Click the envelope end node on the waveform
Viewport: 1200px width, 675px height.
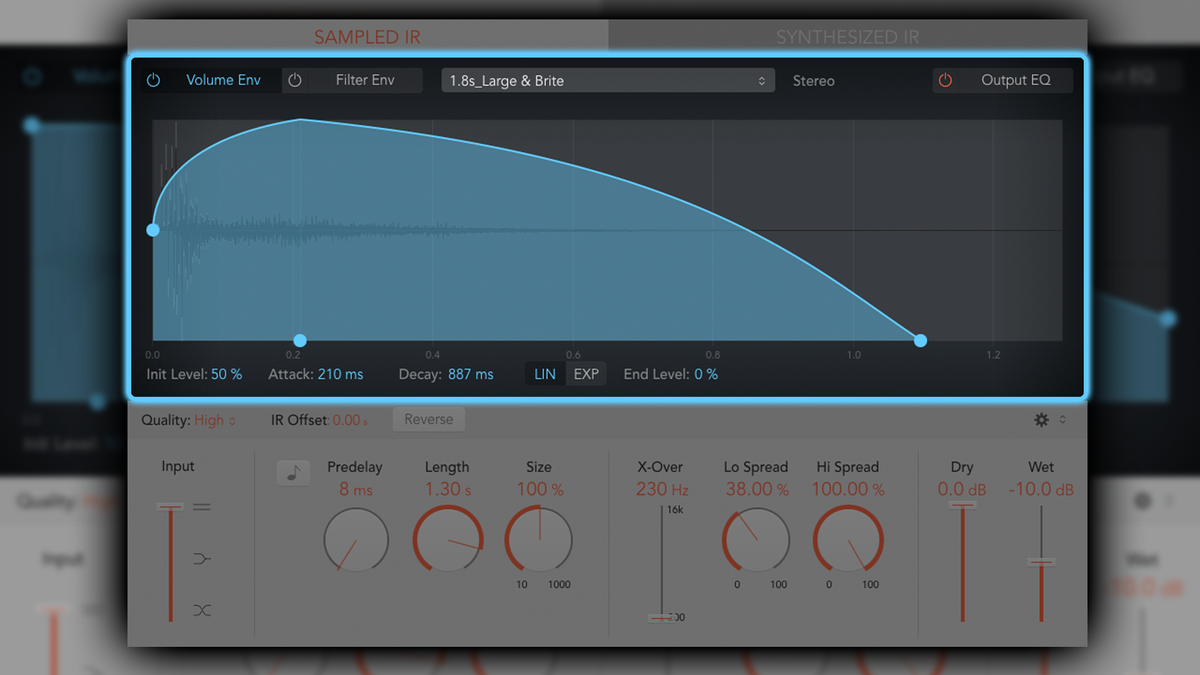click(919, 341)
